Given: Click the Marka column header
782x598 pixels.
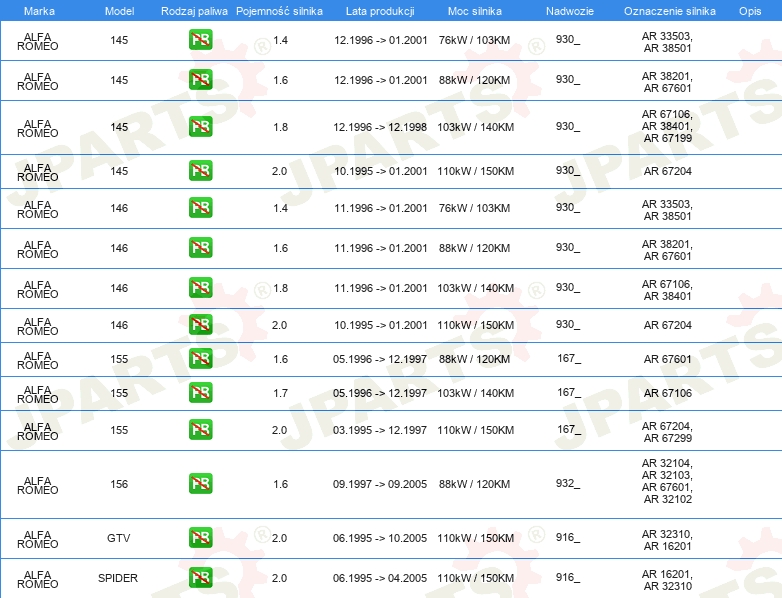Looking at the screenshot, I should 39,11.
